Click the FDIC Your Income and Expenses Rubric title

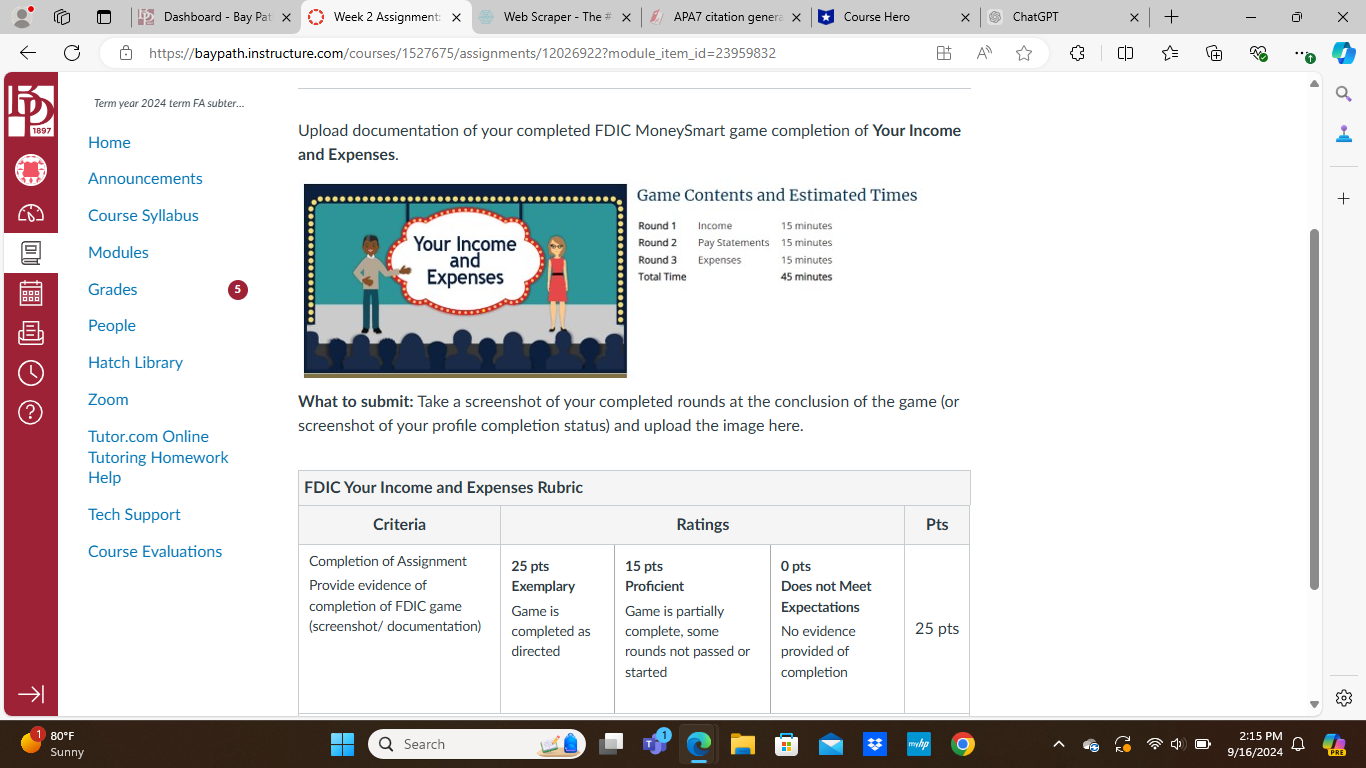coord(443,487)
